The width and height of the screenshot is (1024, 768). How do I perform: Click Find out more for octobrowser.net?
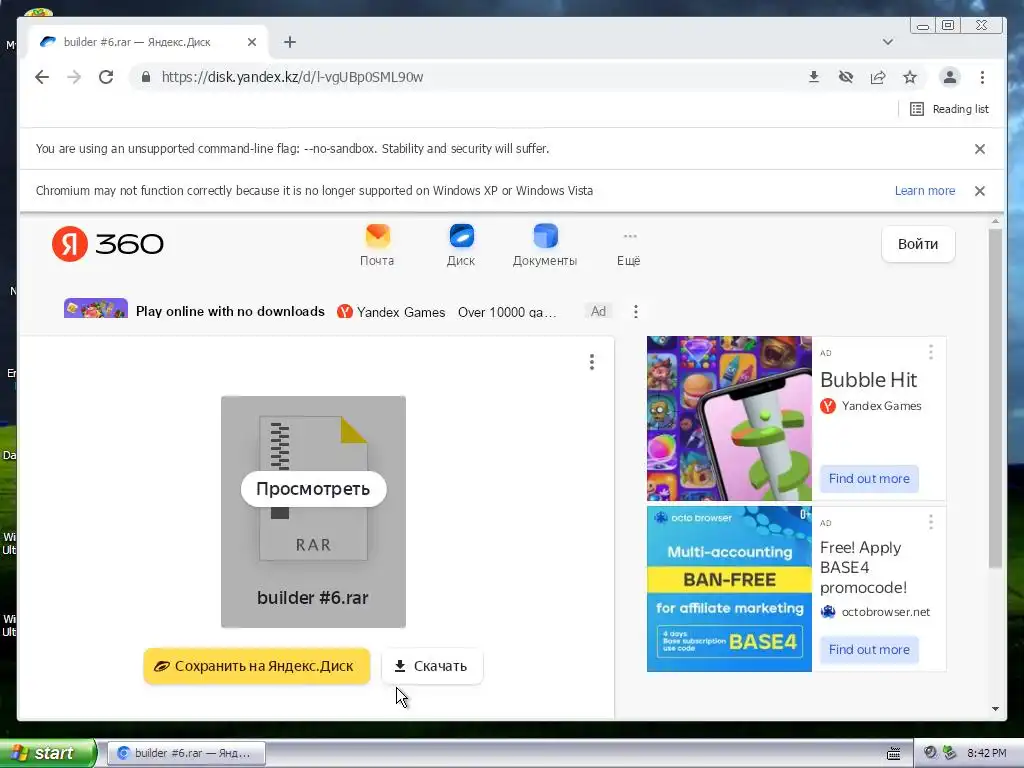point(869,650)
